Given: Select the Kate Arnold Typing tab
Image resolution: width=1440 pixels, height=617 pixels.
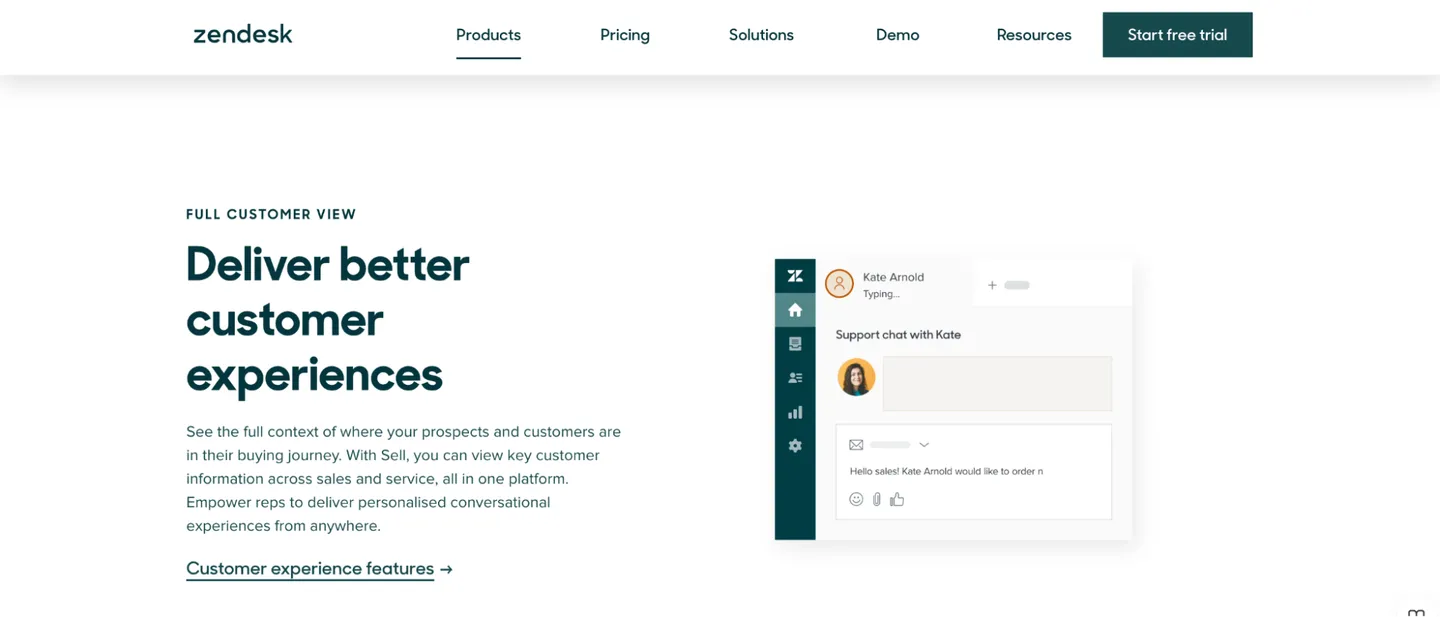Looking at the screenshot, I should (x=894, y=284).
